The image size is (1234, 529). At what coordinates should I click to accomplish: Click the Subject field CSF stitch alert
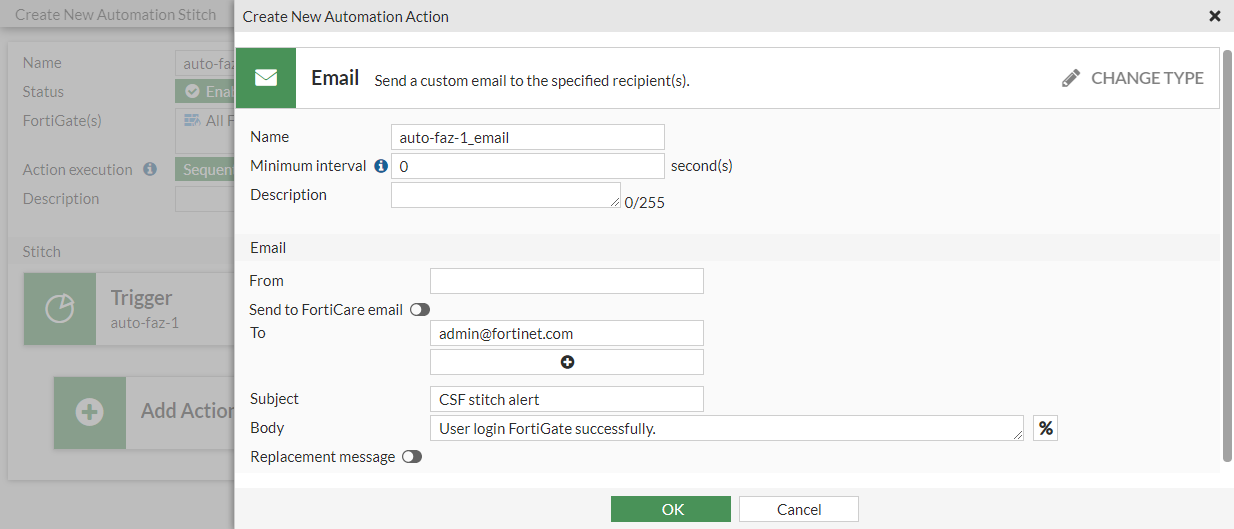coord(566,399)
